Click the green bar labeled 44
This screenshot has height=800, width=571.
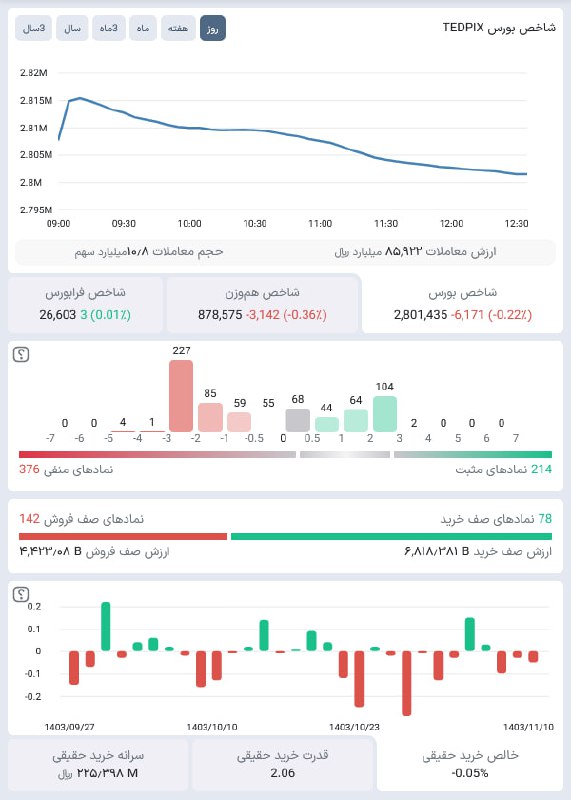pyautogui.click(x=327, y=424)
